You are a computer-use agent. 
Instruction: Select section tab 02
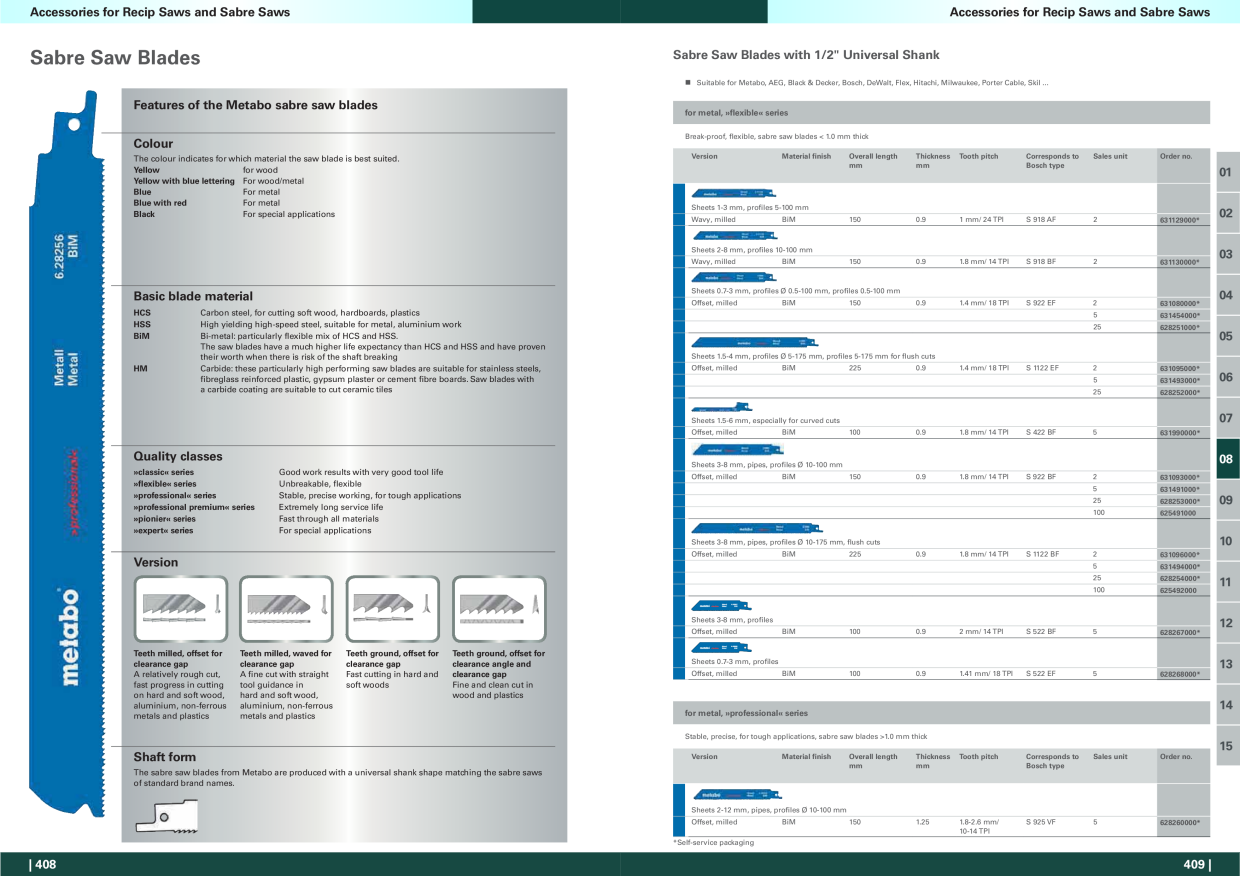pyautogui.click(x=1227, y=213)
